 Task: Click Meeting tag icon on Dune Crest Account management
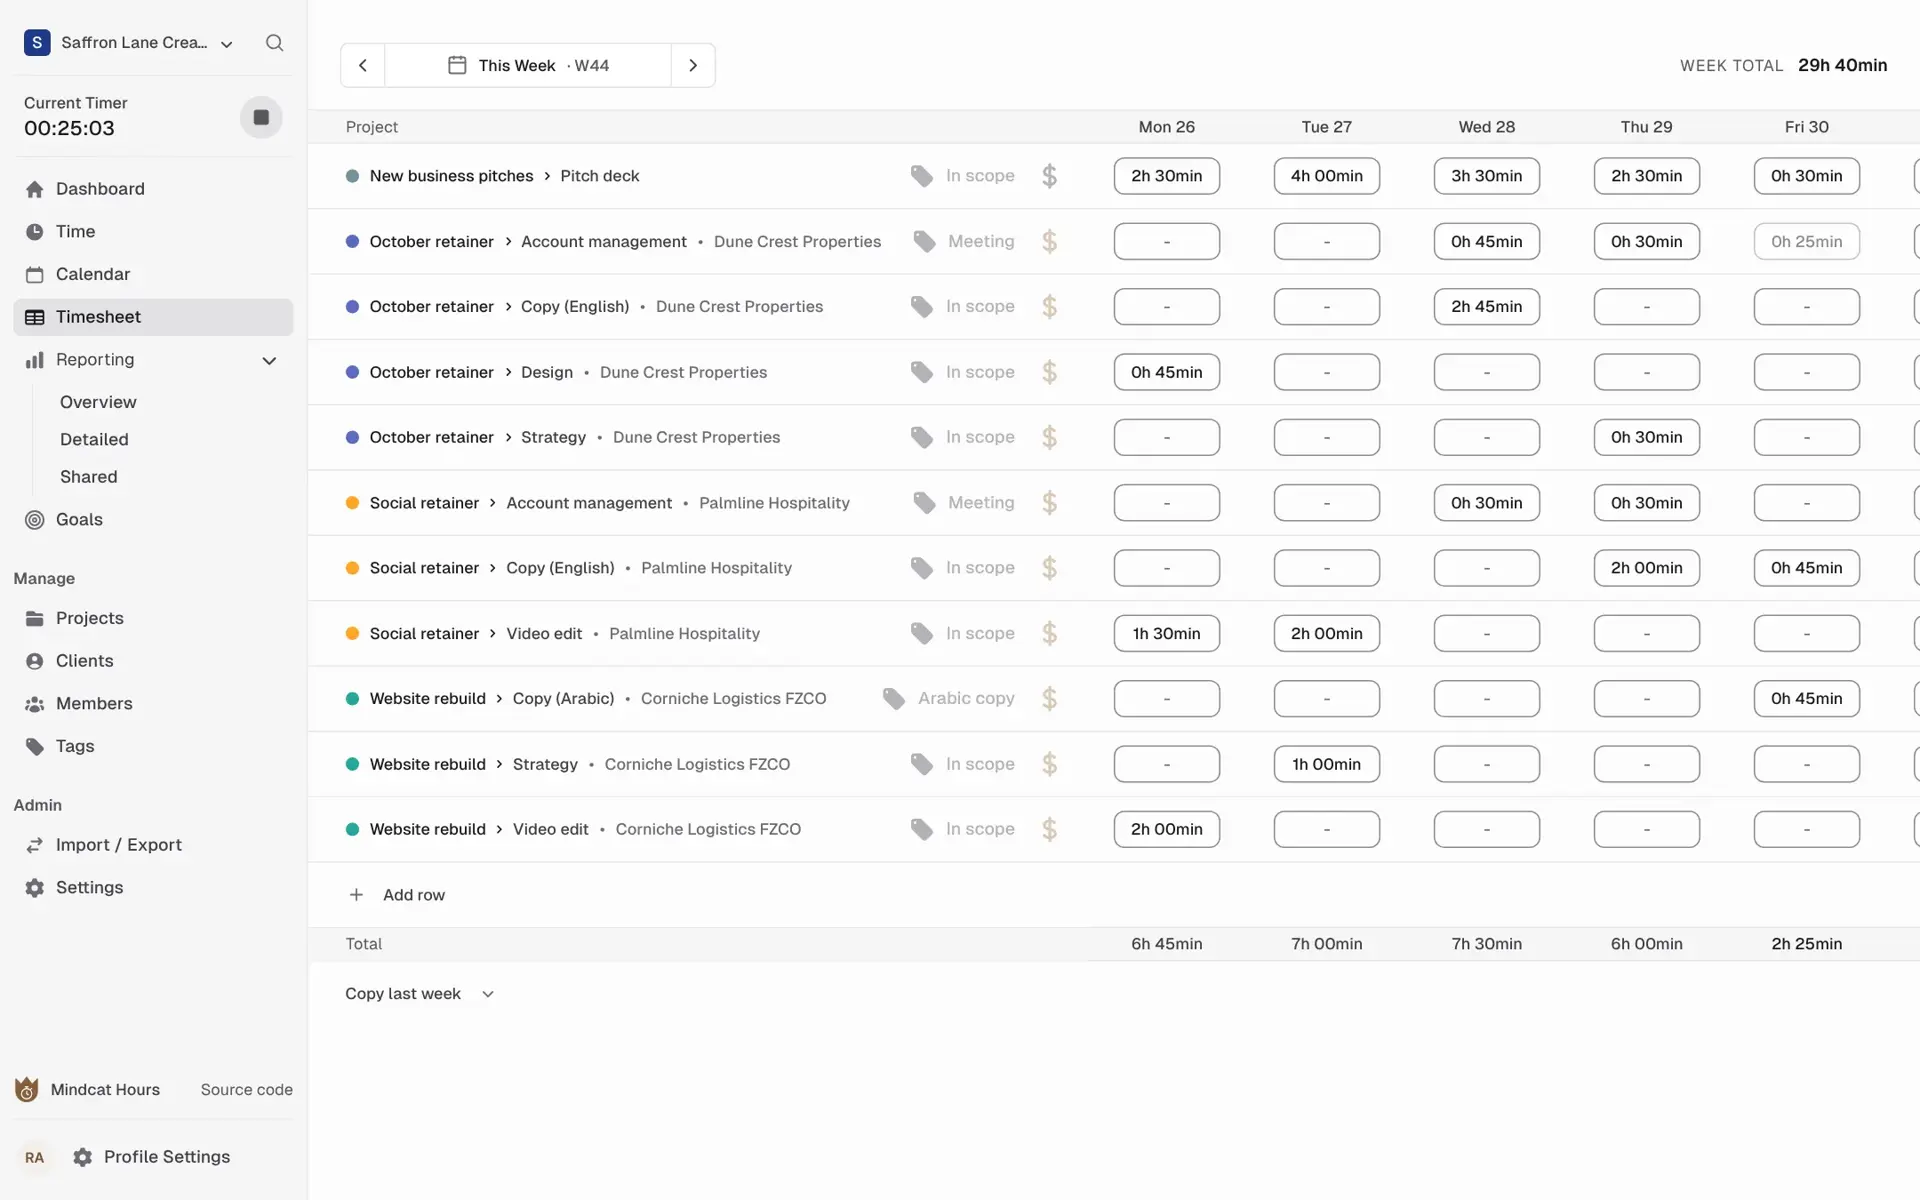tap(924, 241)
